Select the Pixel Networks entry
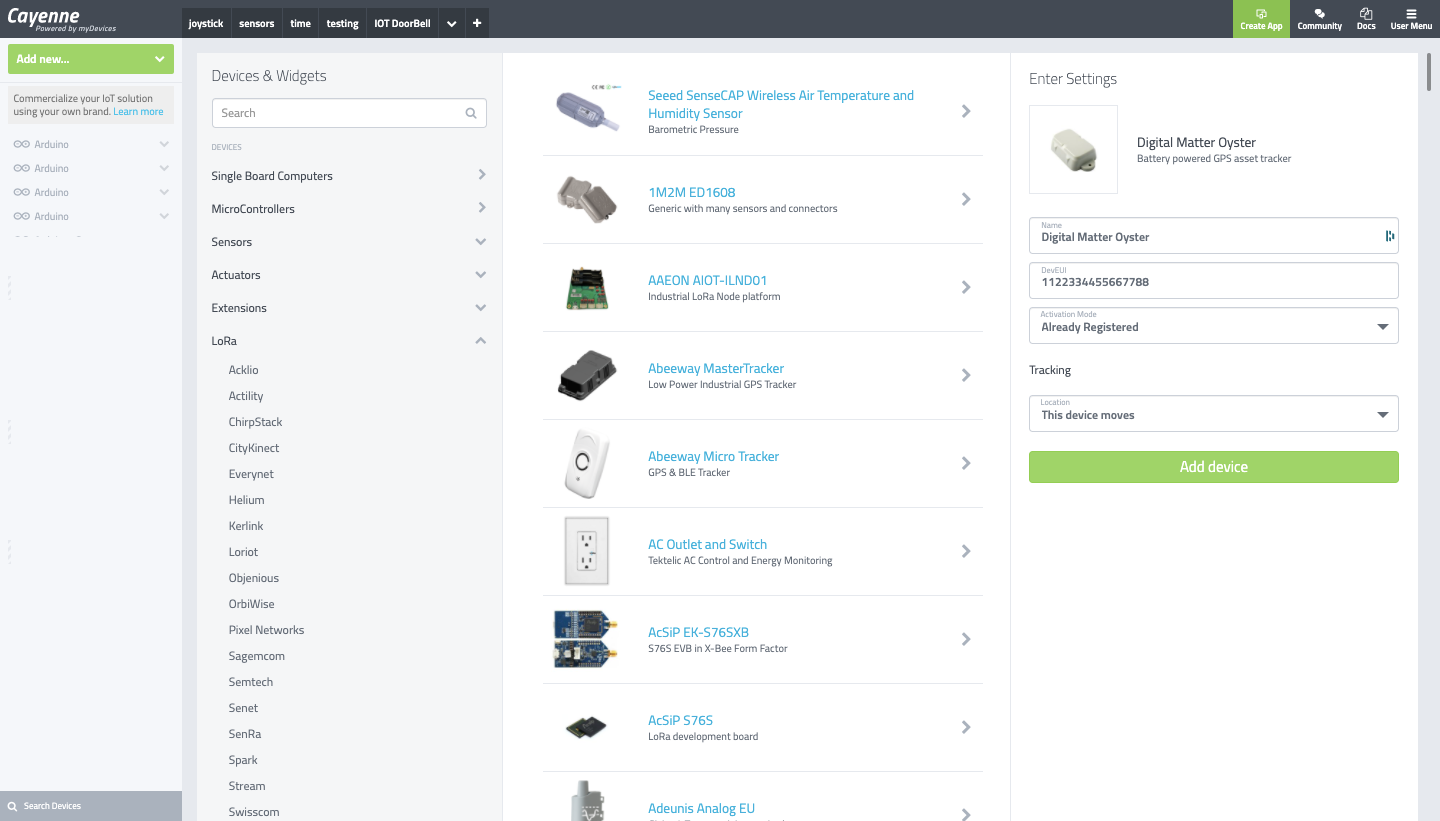Viewport: 1440px width, 821px height. 266,630
